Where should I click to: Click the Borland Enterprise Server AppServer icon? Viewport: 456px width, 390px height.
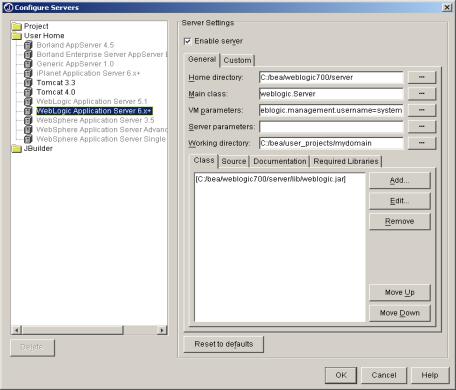[28, 54]
